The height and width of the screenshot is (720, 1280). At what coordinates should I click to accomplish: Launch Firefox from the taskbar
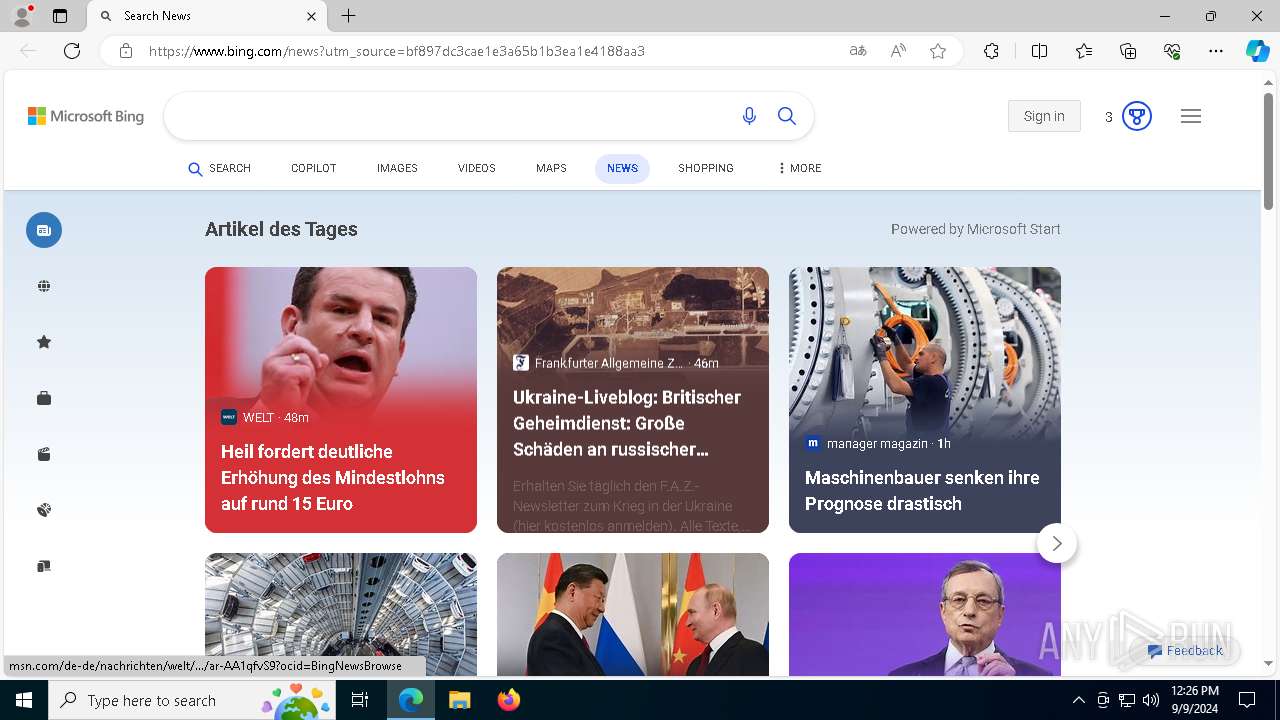[x=508, y=700]
